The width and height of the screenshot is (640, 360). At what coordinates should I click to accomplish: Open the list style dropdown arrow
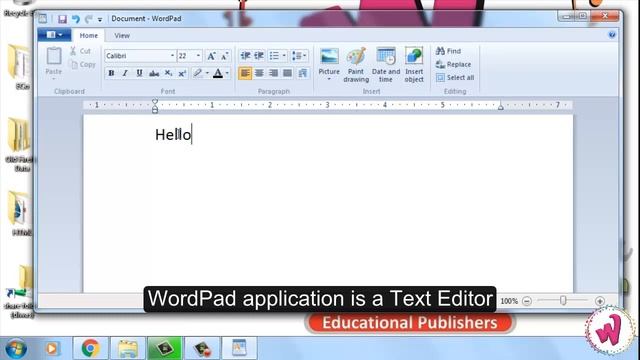[284, 56]
